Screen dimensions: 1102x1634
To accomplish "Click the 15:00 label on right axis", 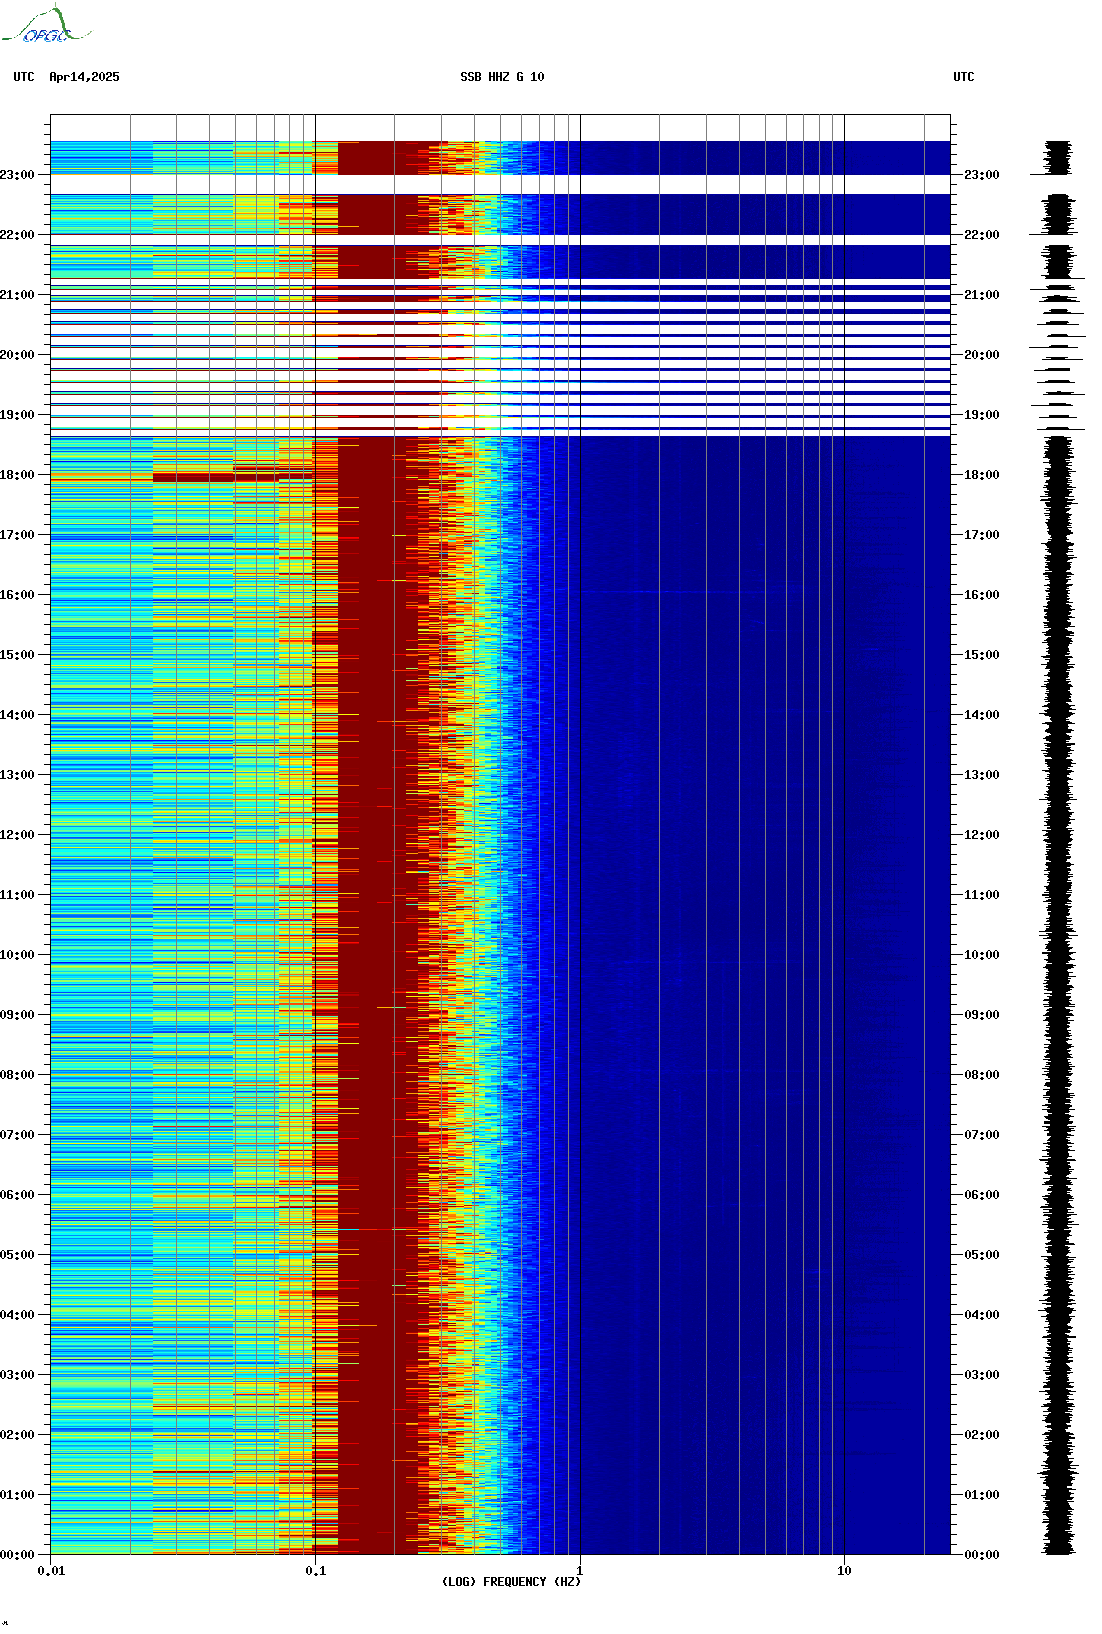I will point(981,655).
